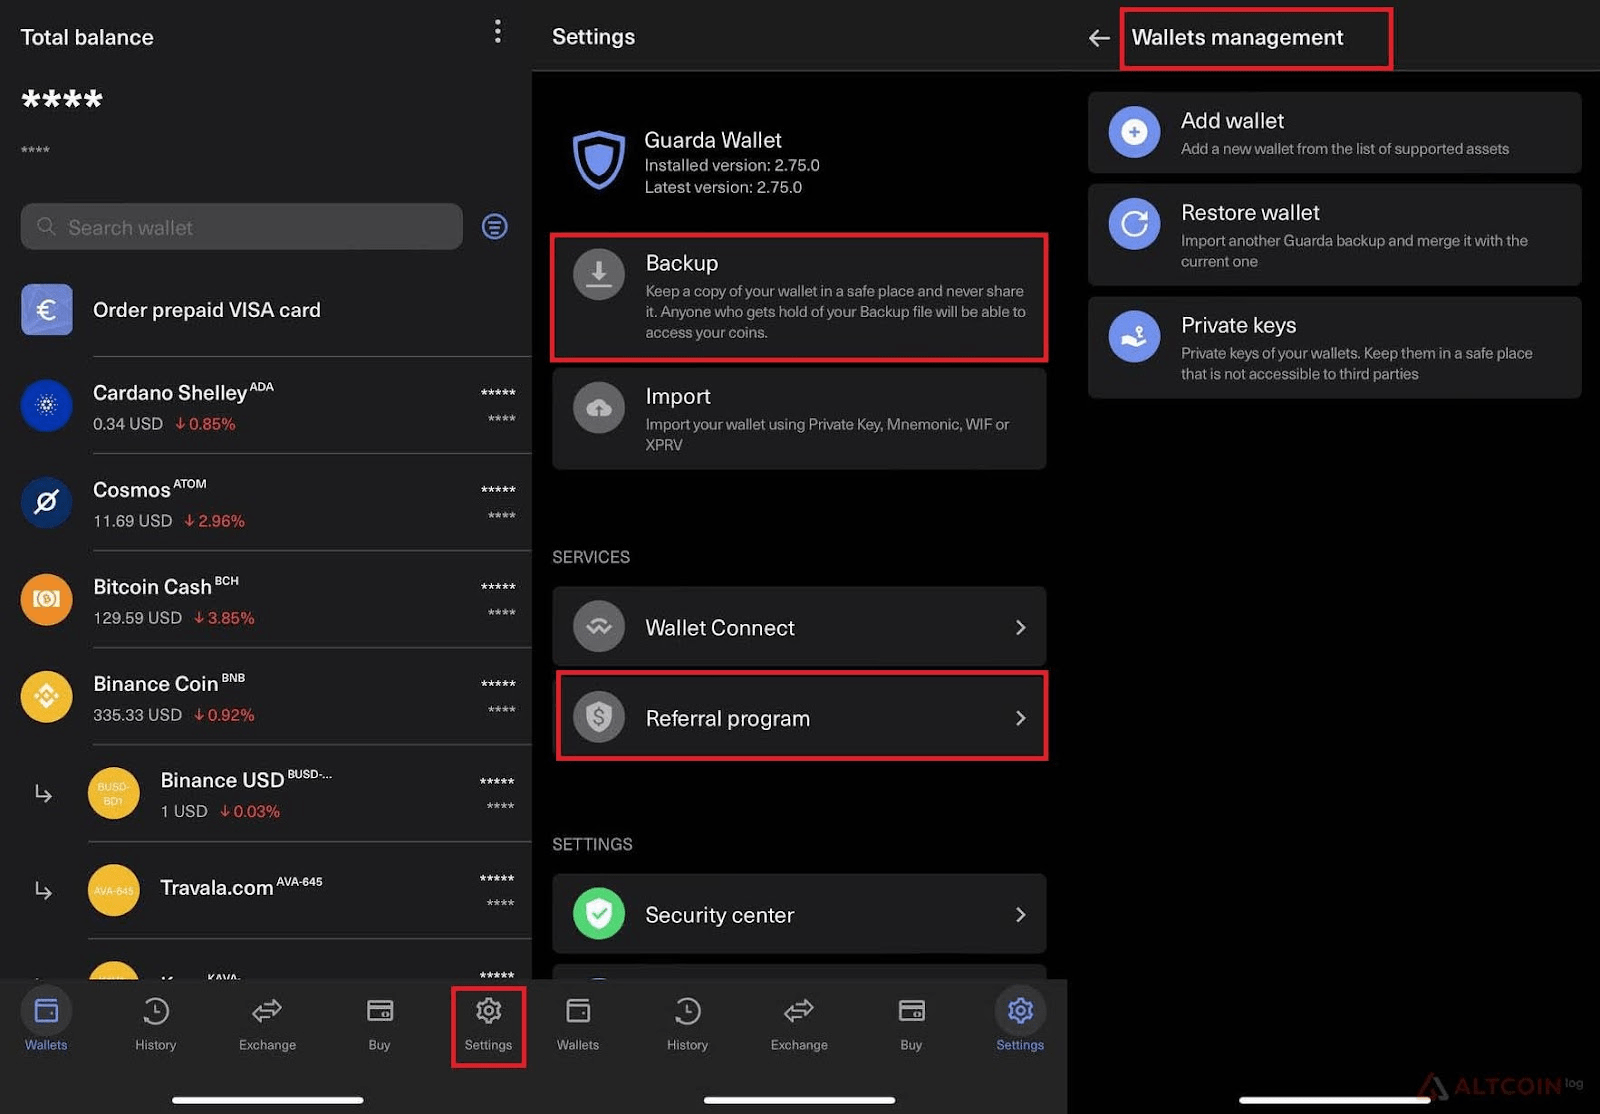This screenshot has width=1600, height=1114.
Task: Open the filter list icon beside search
Action: 495,227
